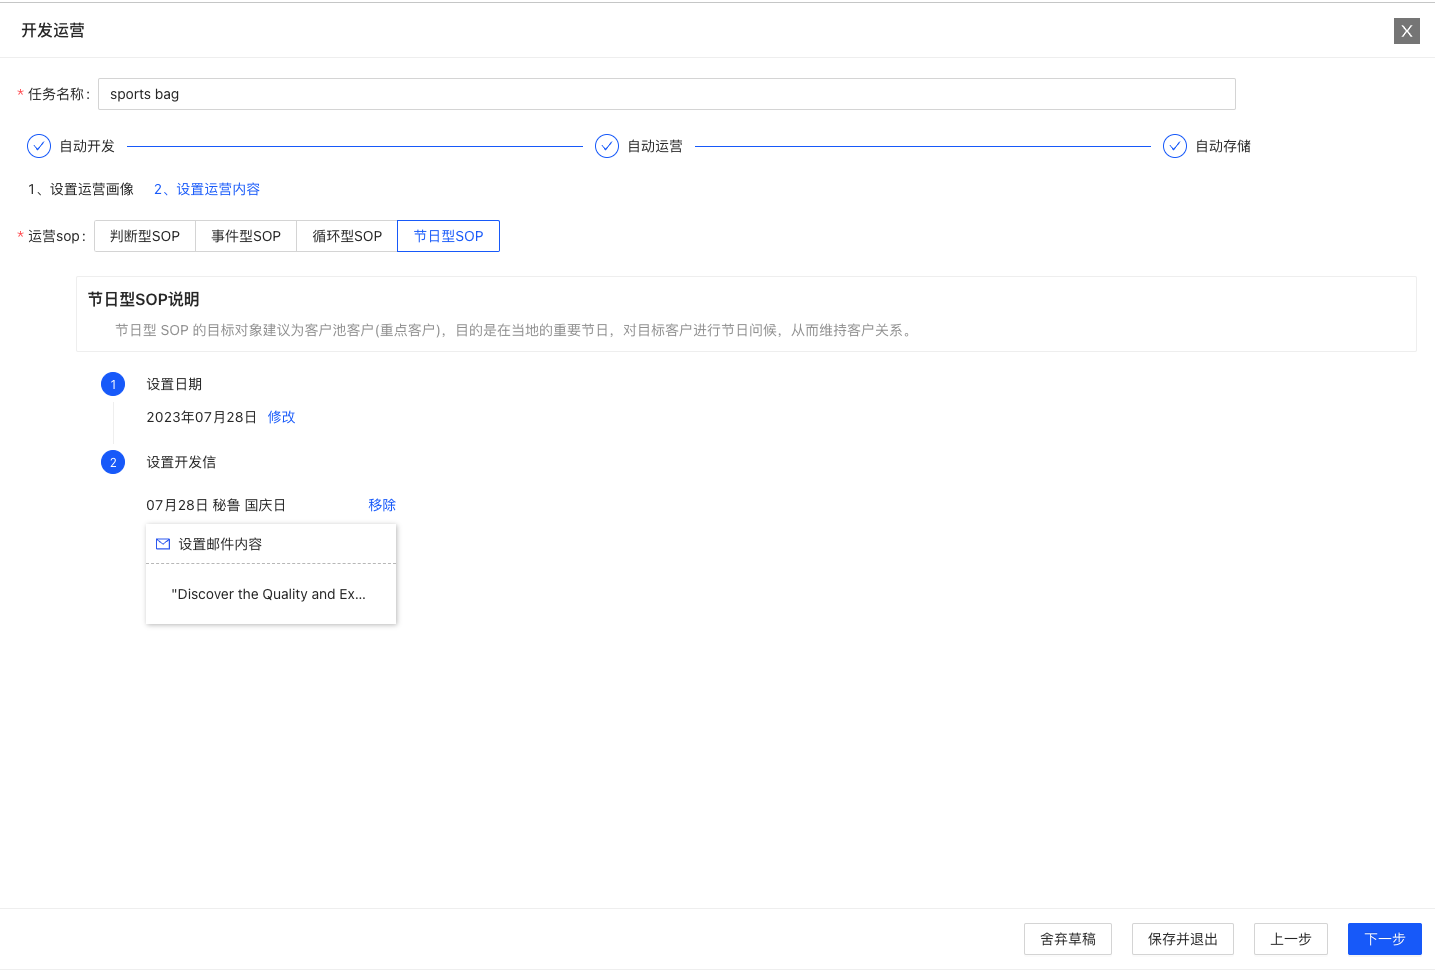1435x970 pixels.
Task: Click the 节日型SOP说明 heading
Action: point(144,299)
